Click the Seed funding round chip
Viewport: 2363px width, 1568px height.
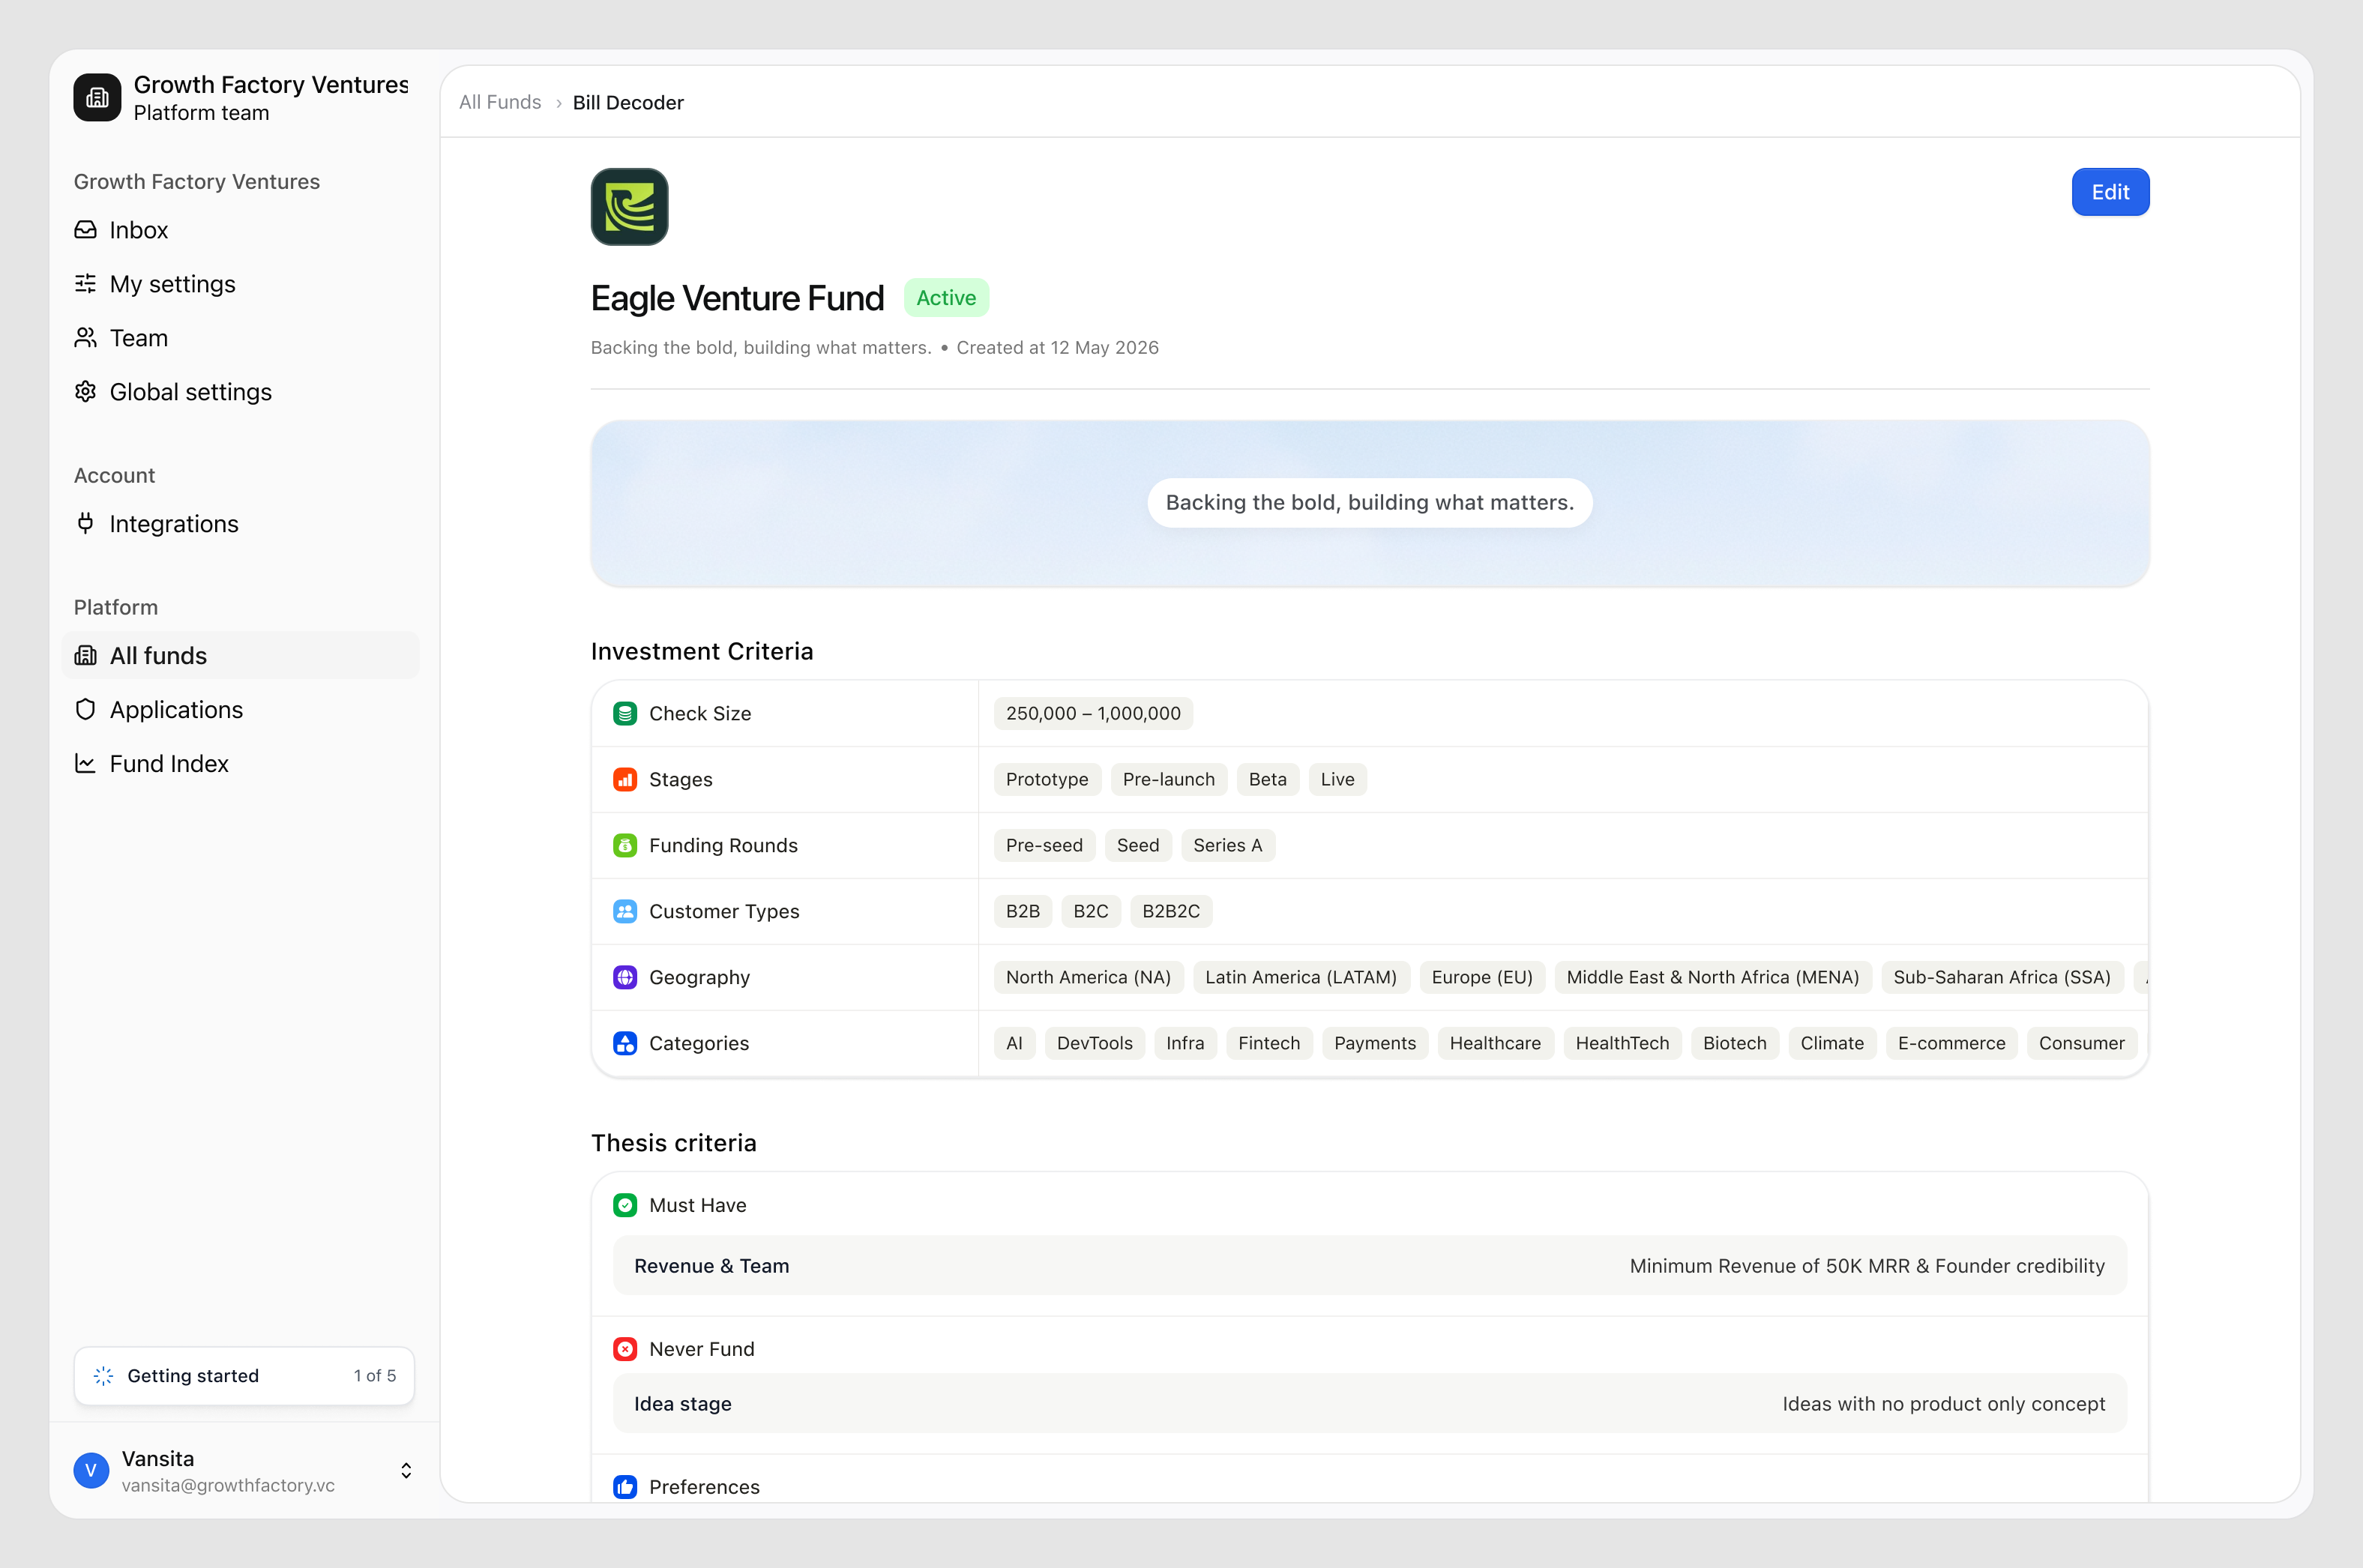pos(1138,846)
